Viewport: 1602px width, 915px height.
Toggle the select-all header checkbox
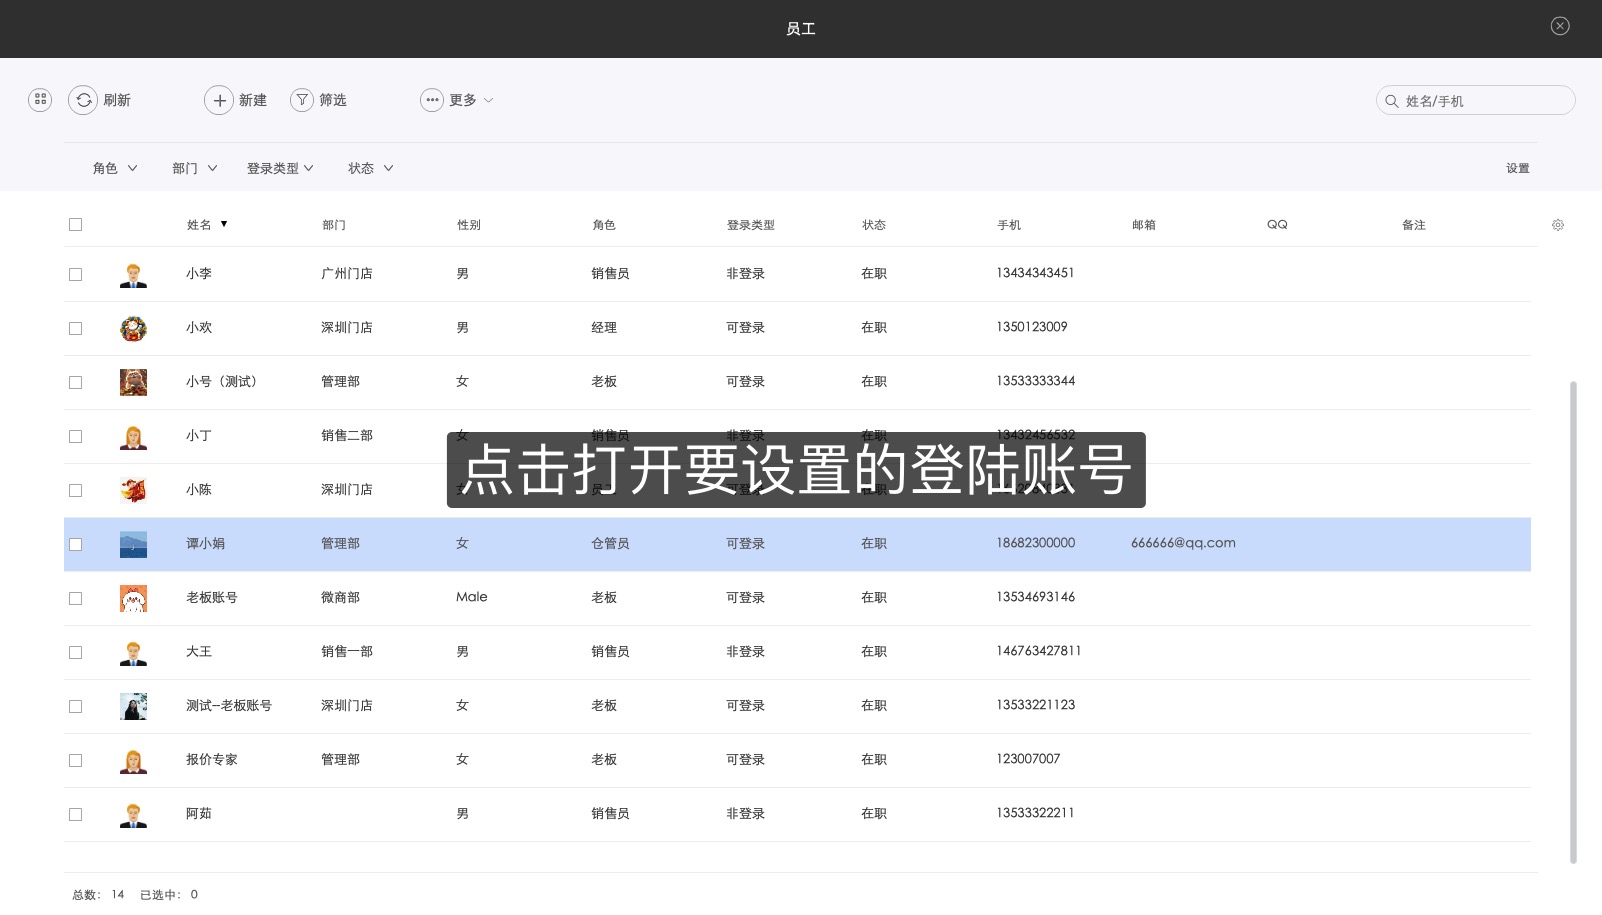tap(75, 225)
